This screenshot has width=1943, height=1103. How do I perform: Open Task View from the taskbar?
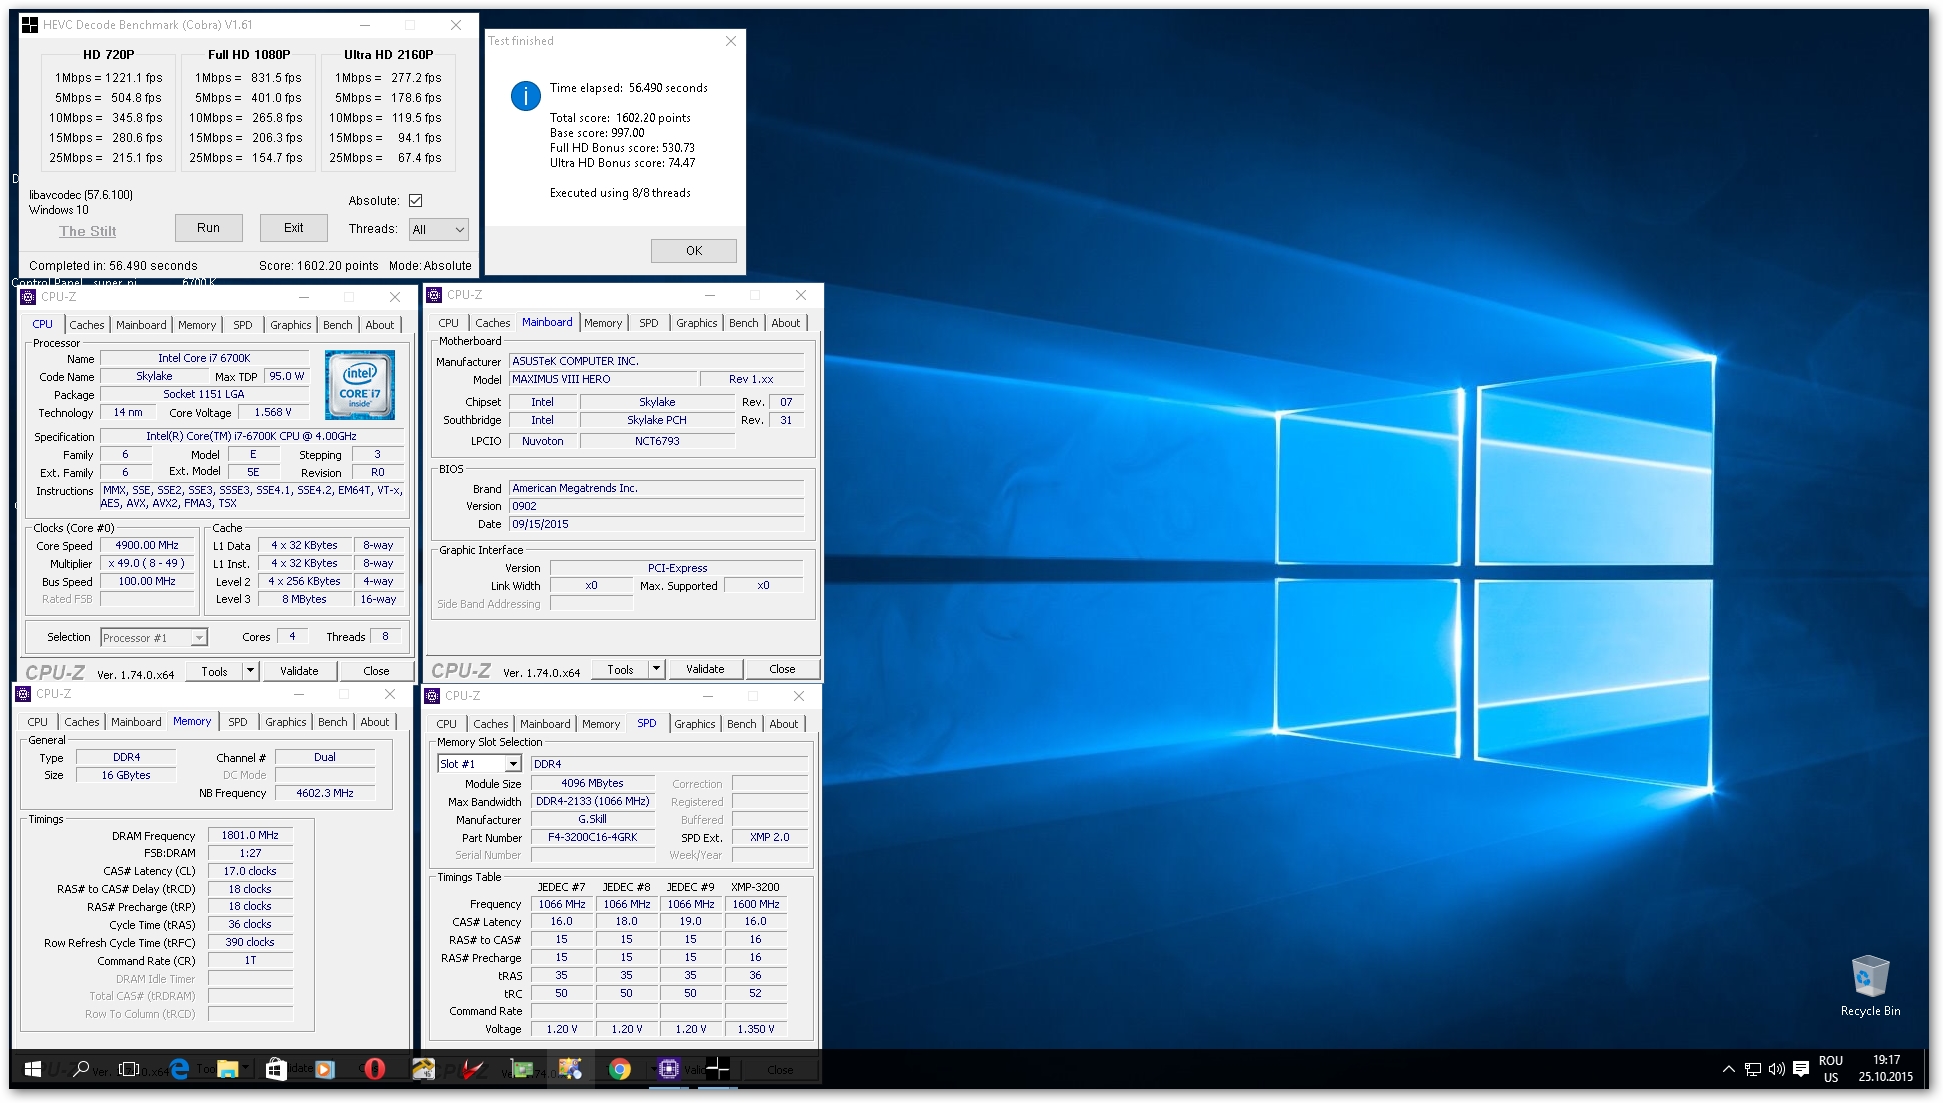point(129,1069)
